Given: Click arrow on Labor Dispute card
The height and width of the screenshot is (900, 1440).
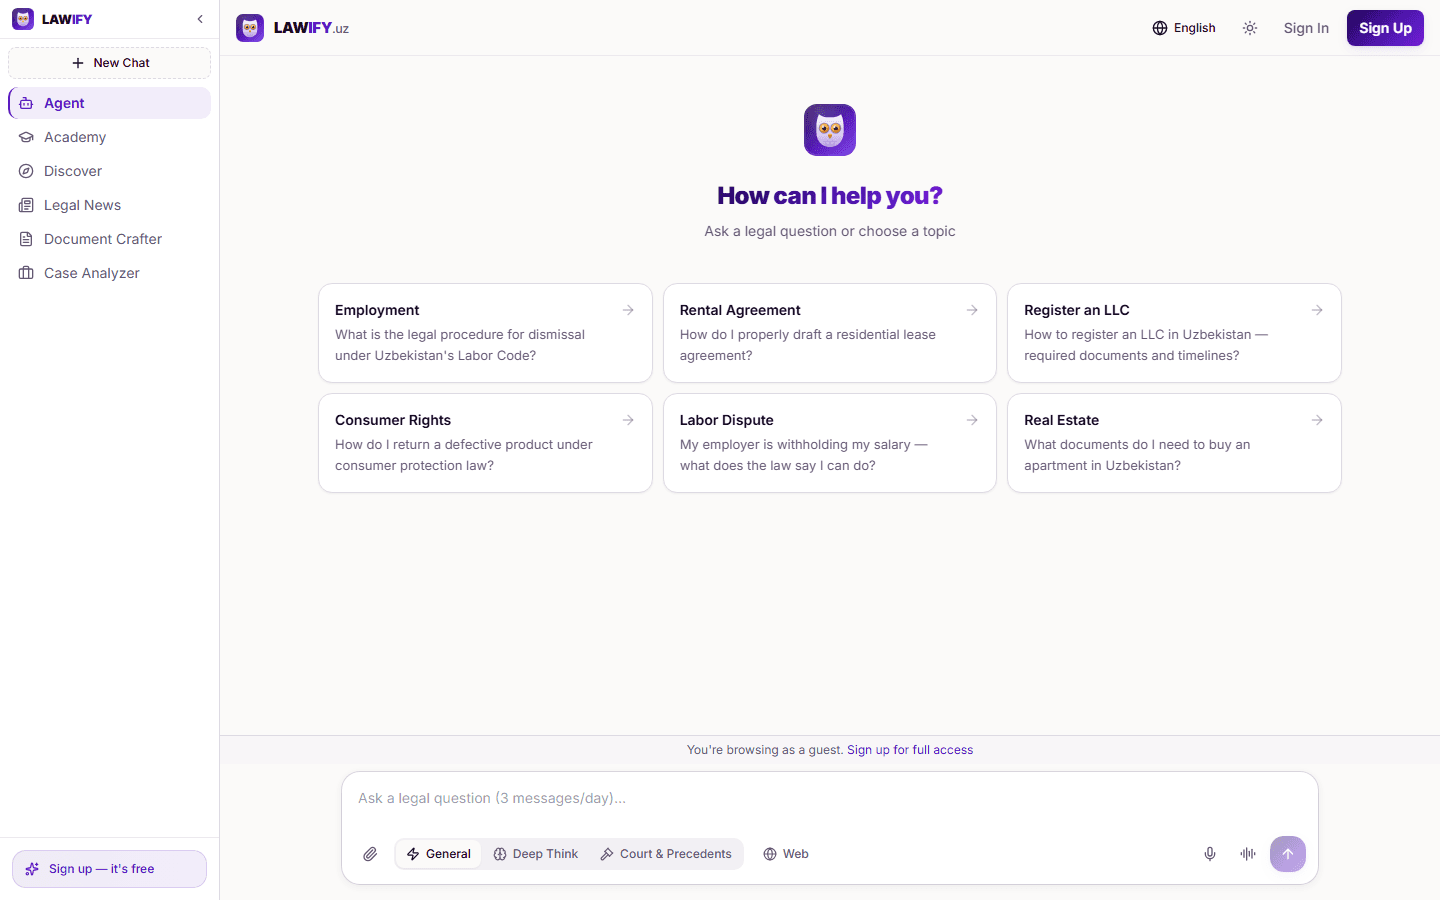Looking at the screenshot, I should tap(972, 420).
